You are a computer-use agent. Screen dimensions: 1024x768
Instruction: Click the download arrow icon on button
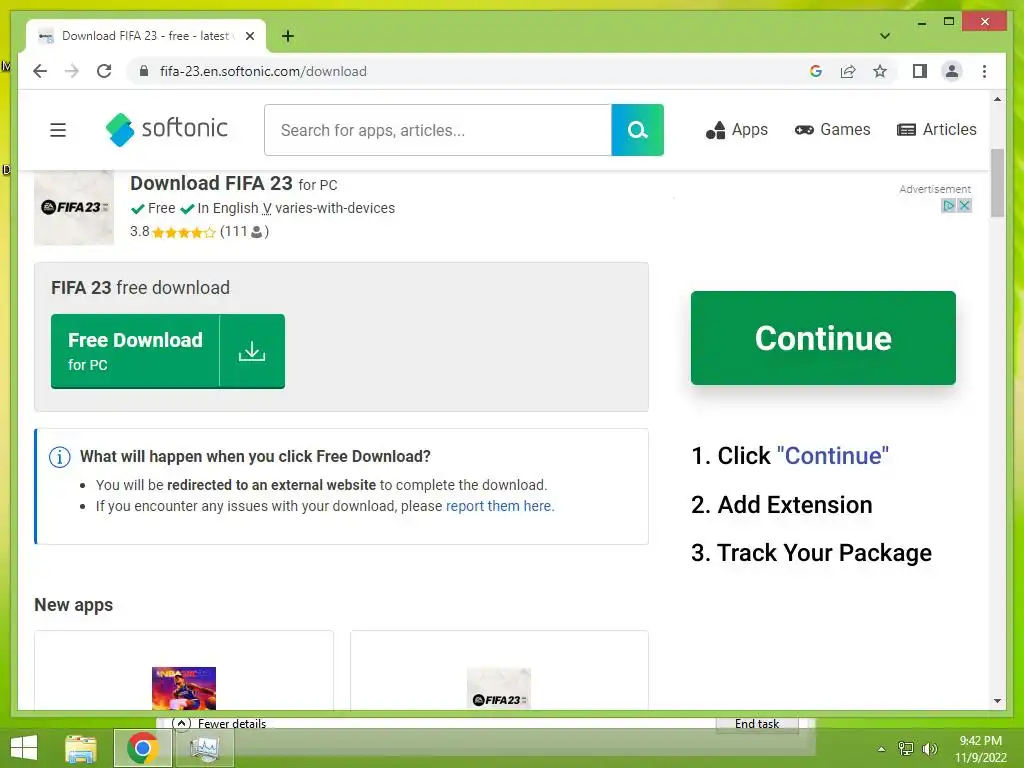coord(252,351)
